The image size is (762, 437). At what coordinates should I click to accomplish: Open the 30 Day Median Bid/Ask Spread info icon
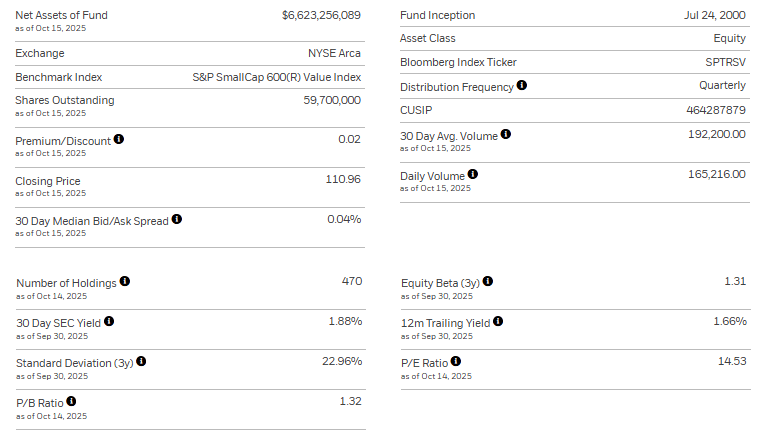tap(177, 219)
